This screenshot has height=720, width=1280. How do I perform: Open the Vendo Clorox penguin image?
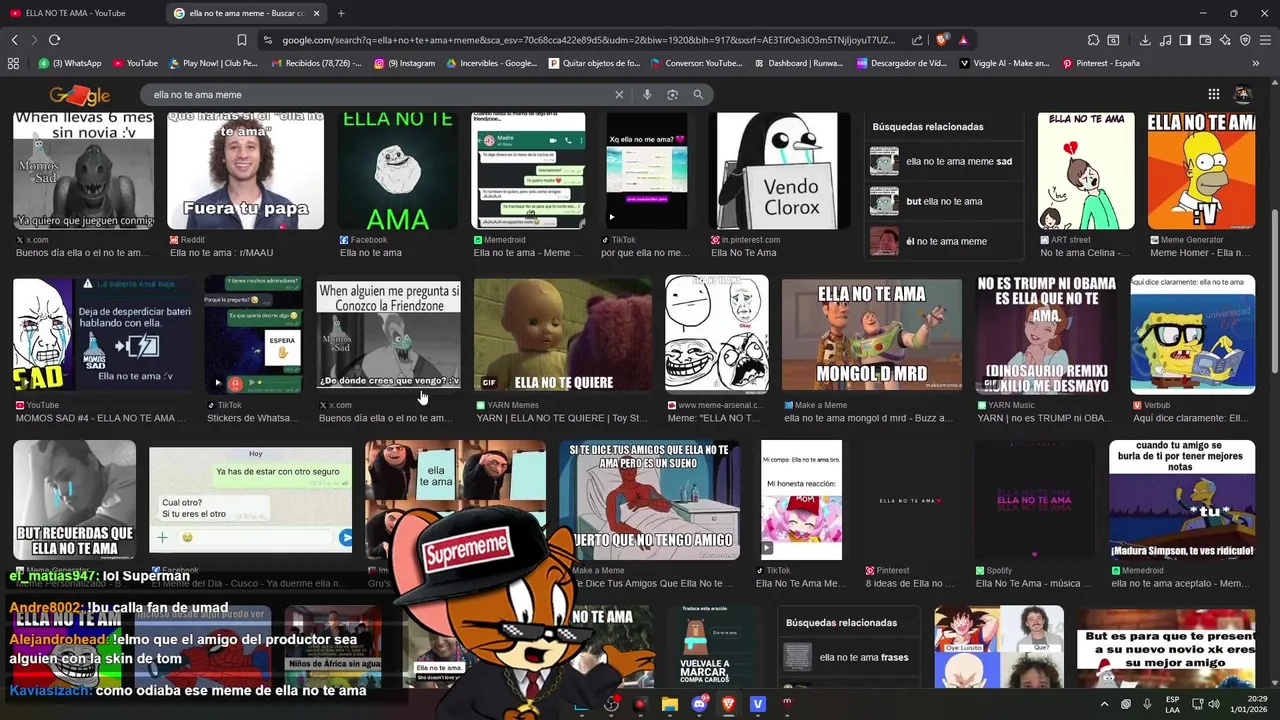tap(779, 171)
